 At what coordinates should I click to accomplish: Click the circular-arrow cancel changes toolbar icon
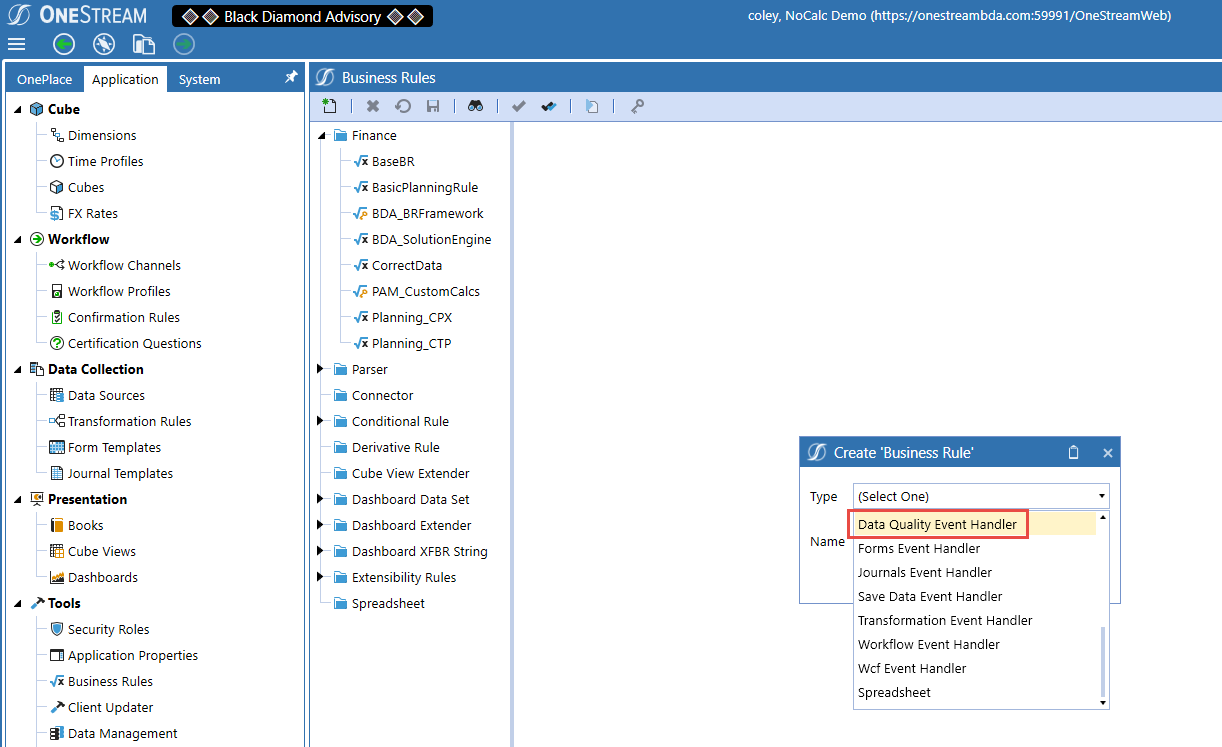403,106
